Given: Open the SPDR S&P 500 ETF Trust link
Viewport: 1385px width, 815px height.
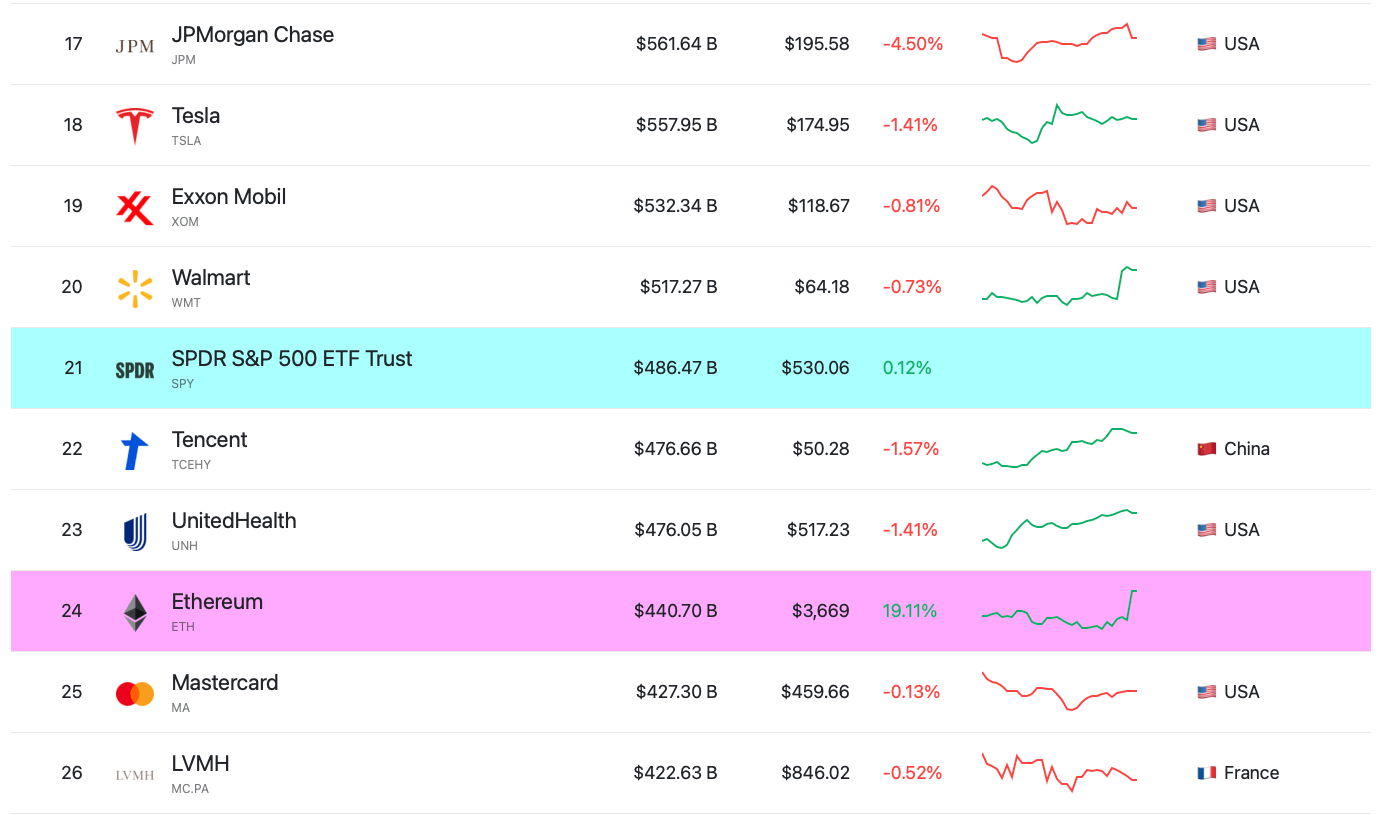Looking at the screenshot, I should (x=291, y=359).
